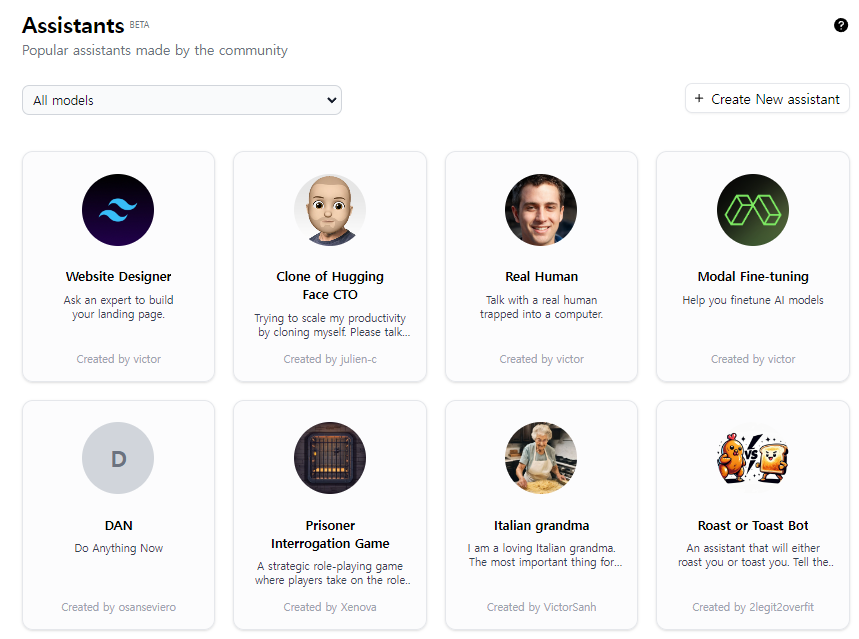Screen dimensions: 859x639
Task: Expand the All models dropdown
Action: click(182, 100)
